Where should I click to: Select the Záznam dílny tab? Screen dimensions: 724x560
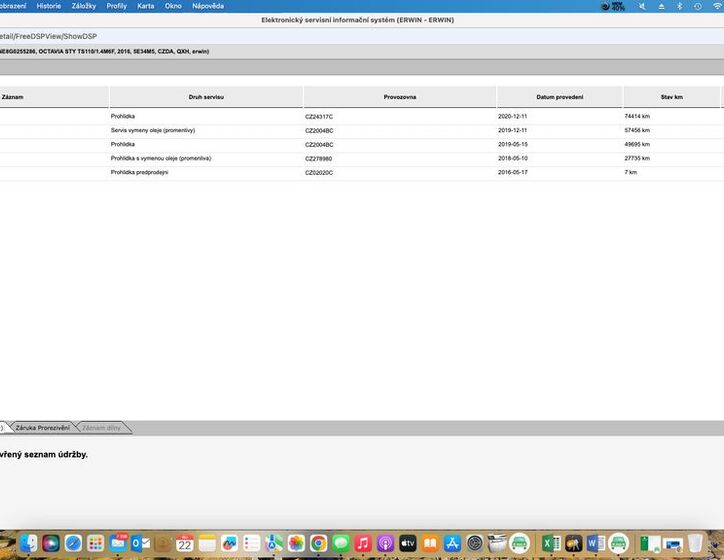pos(103,428)
